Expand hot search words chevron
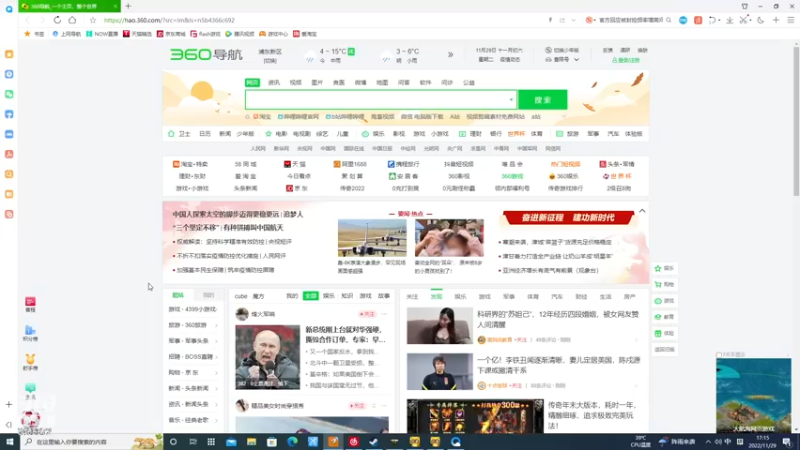Screen dimensions: 800x450 point(564,117)
